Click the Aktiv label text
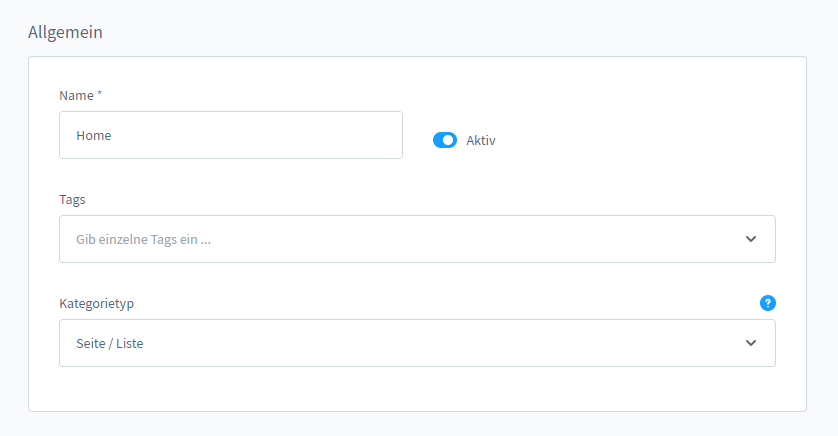 pos(480,141)
